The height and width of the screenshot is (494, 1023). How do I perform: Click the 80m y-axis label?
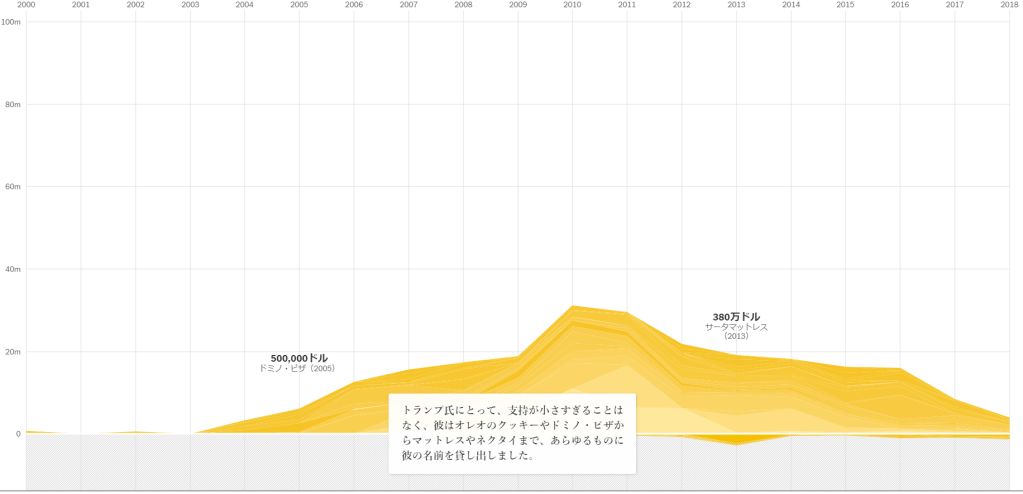(x=14, y=104)
